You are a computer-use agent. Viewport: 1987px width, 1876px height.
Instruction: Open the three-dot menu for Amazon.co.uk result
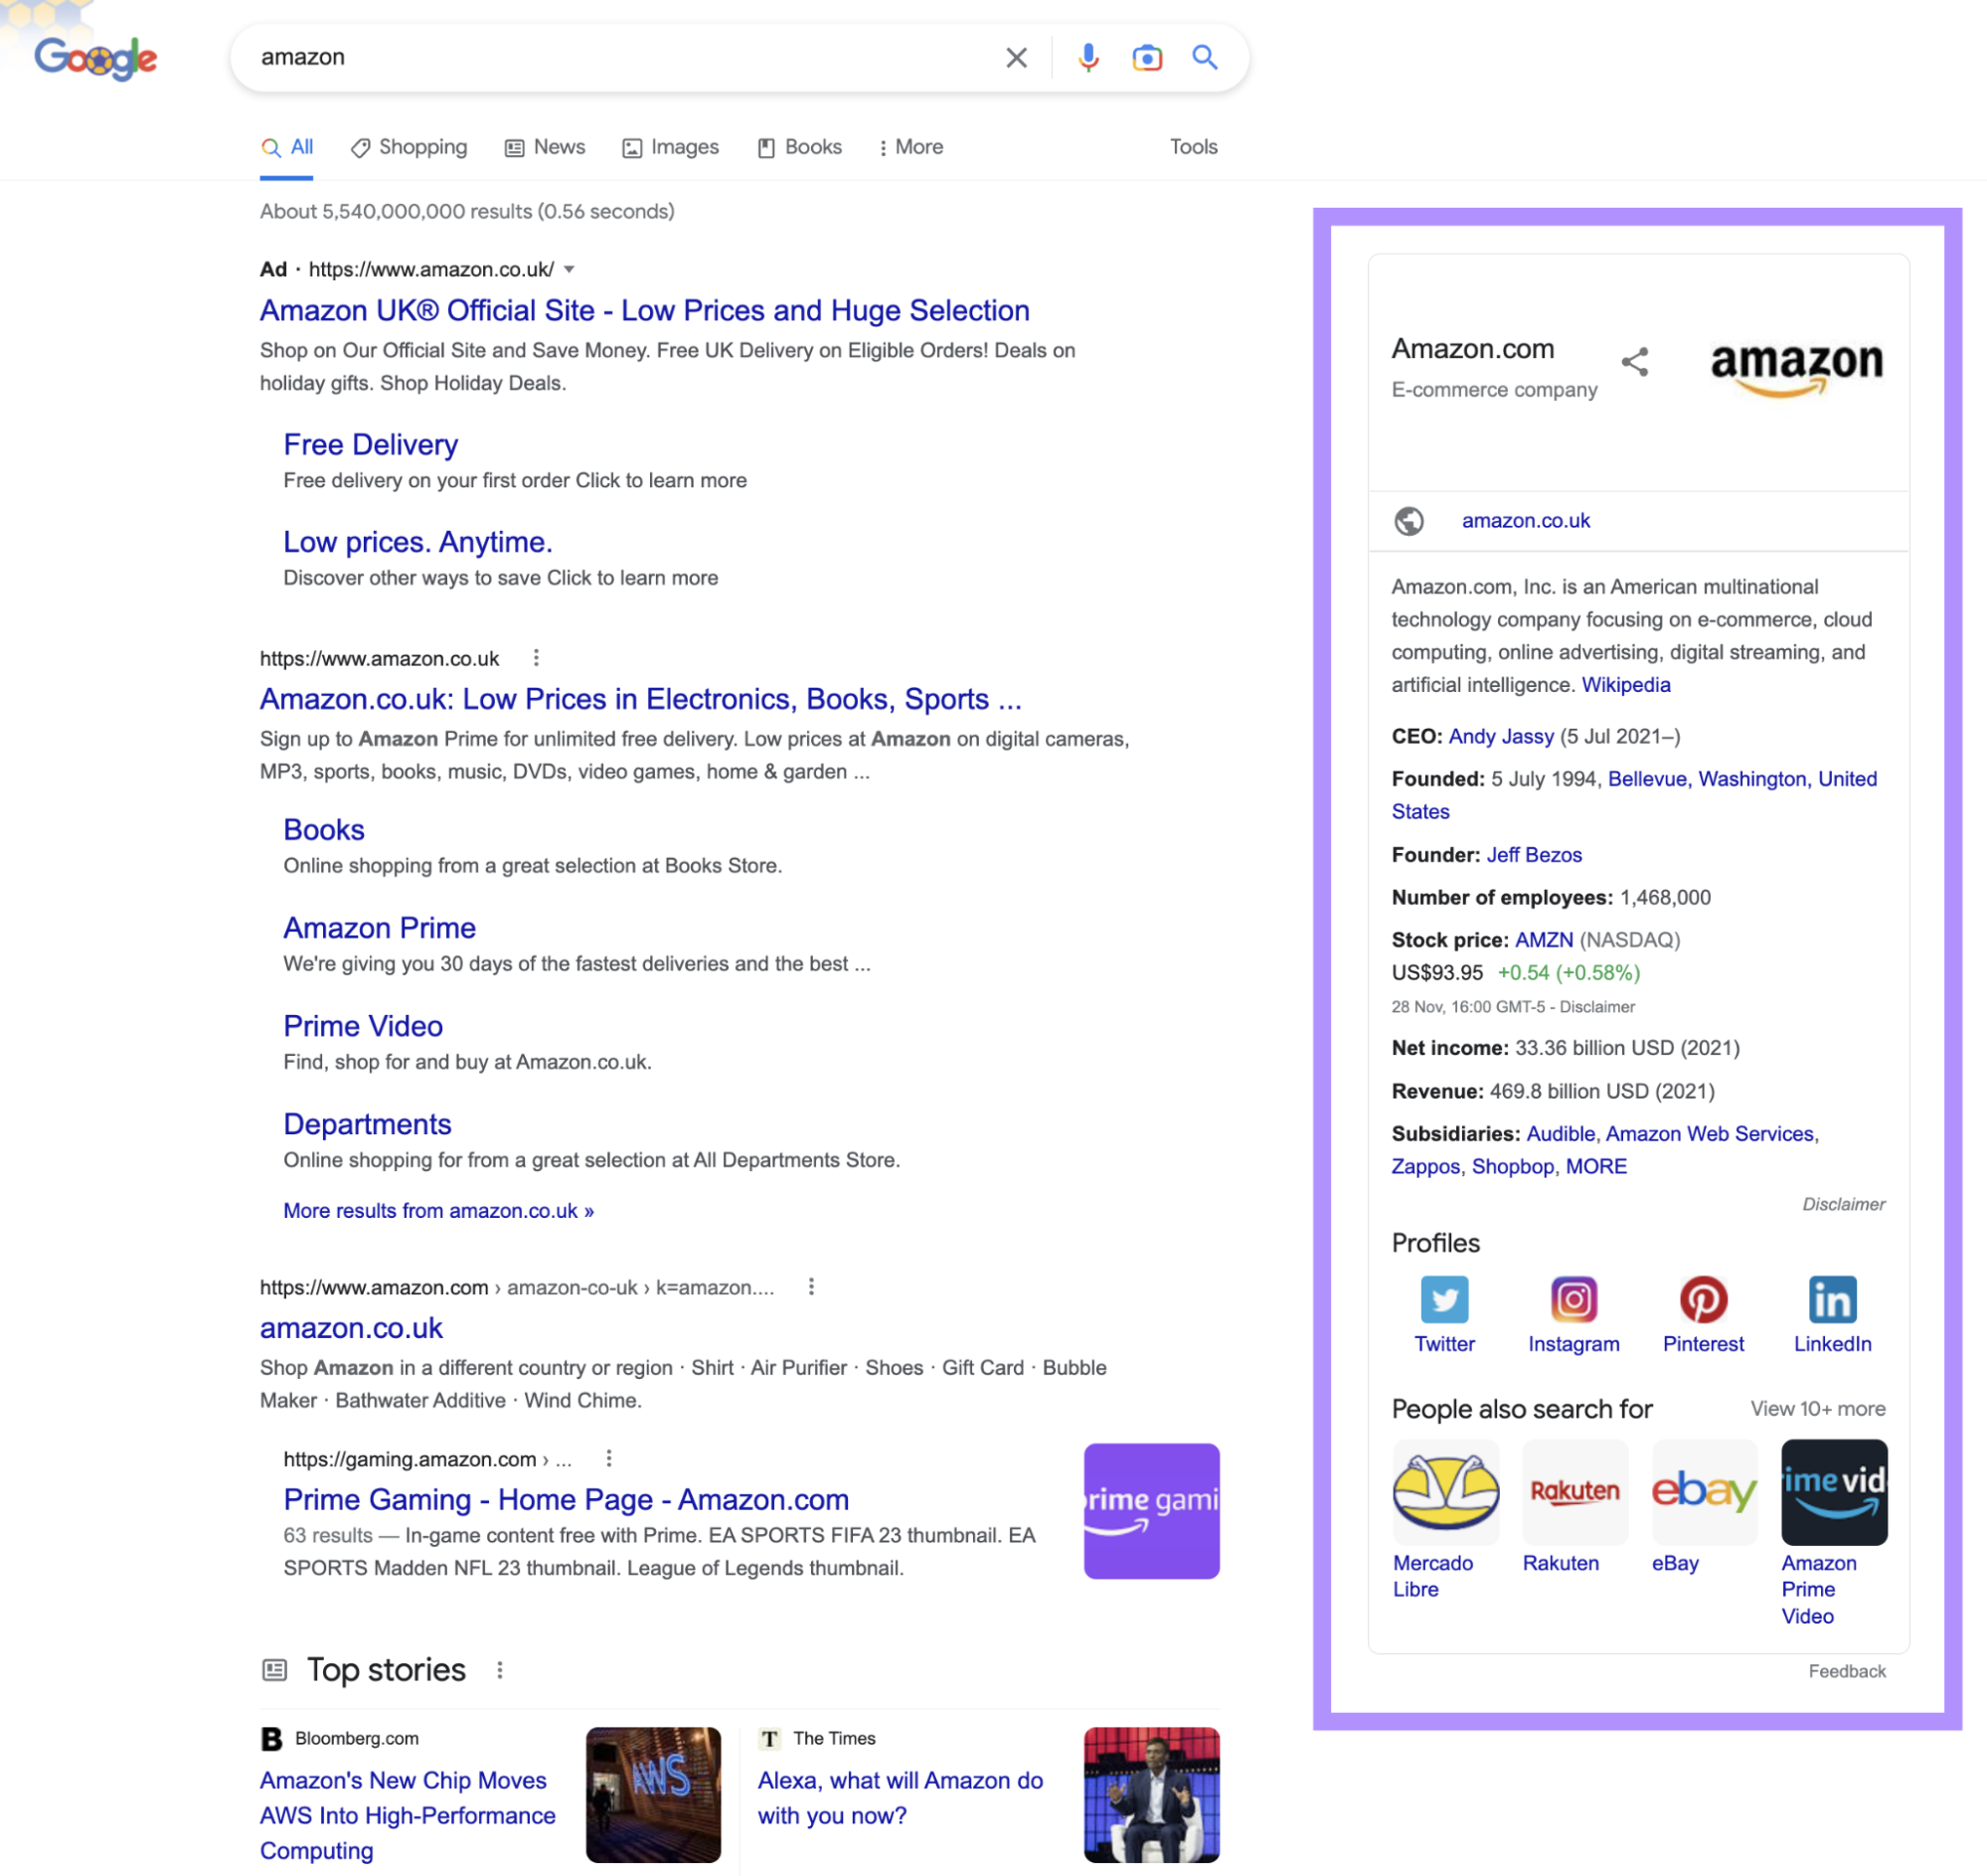536,658
